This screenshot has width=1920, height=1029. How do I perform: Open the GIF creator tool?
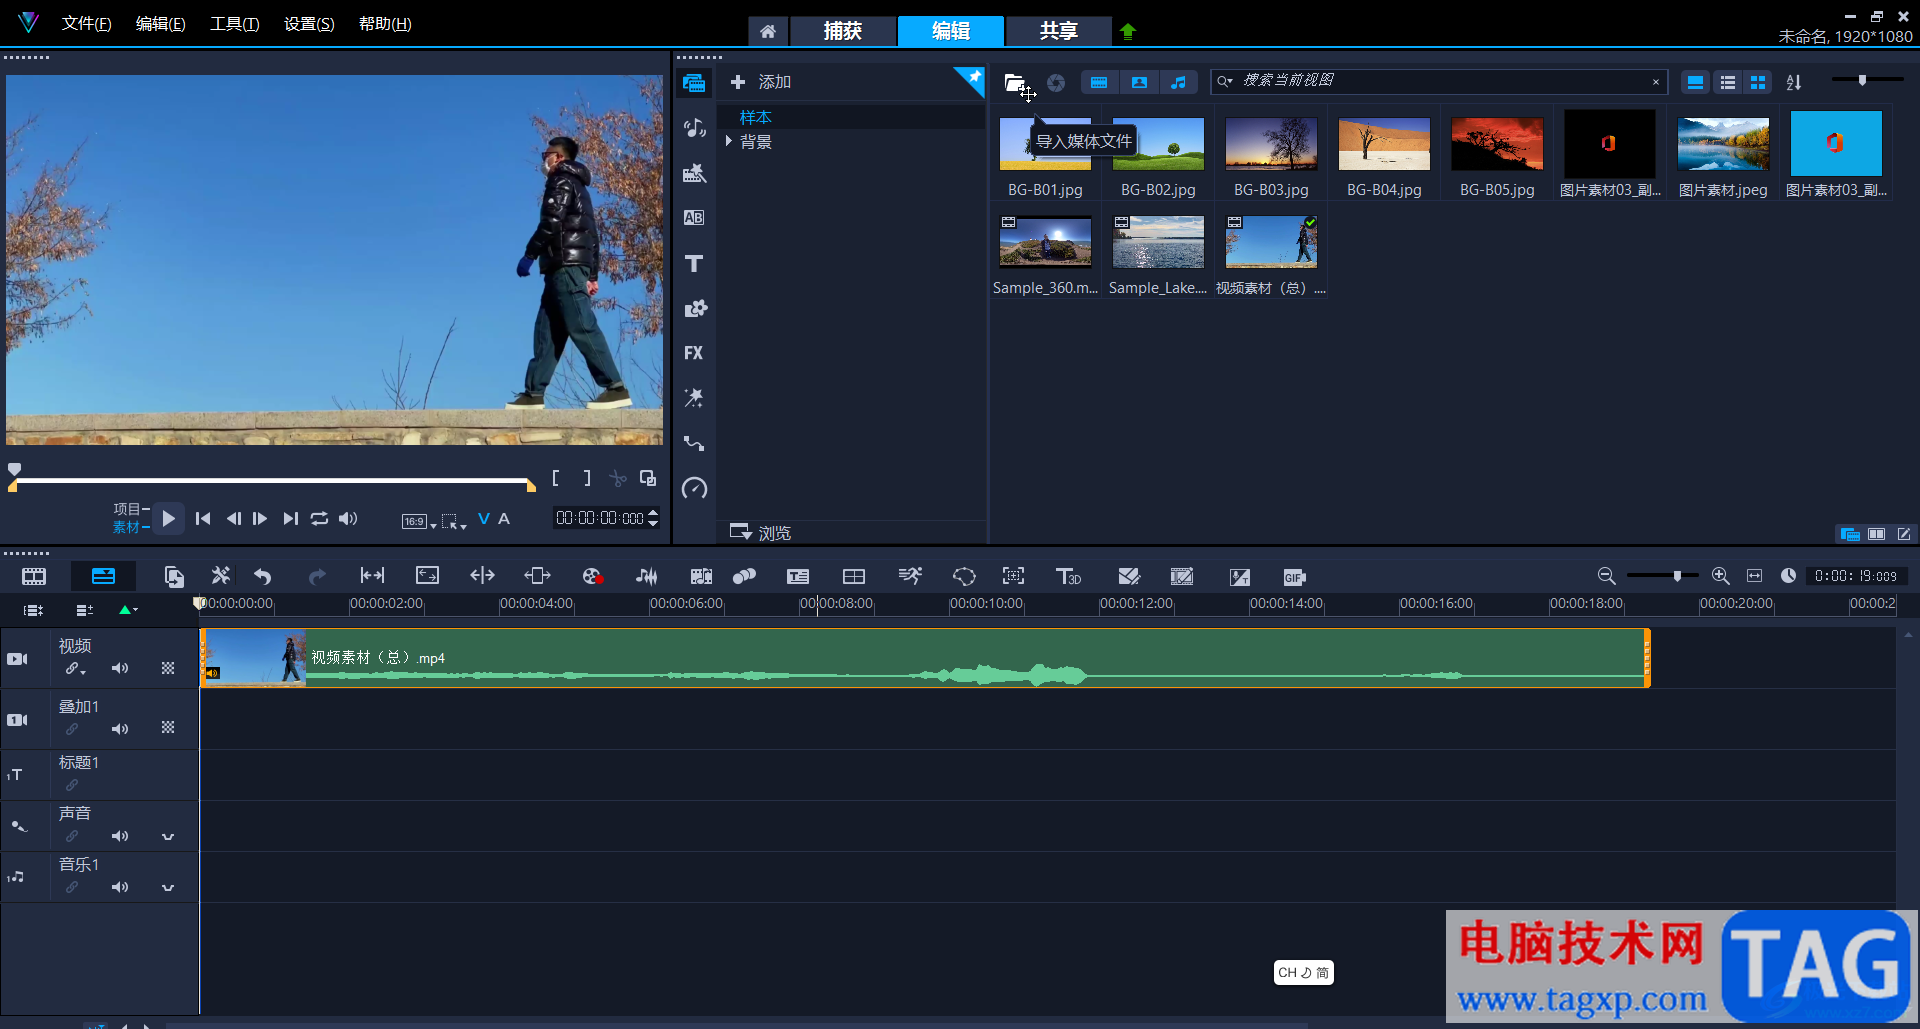point(1294,577)
